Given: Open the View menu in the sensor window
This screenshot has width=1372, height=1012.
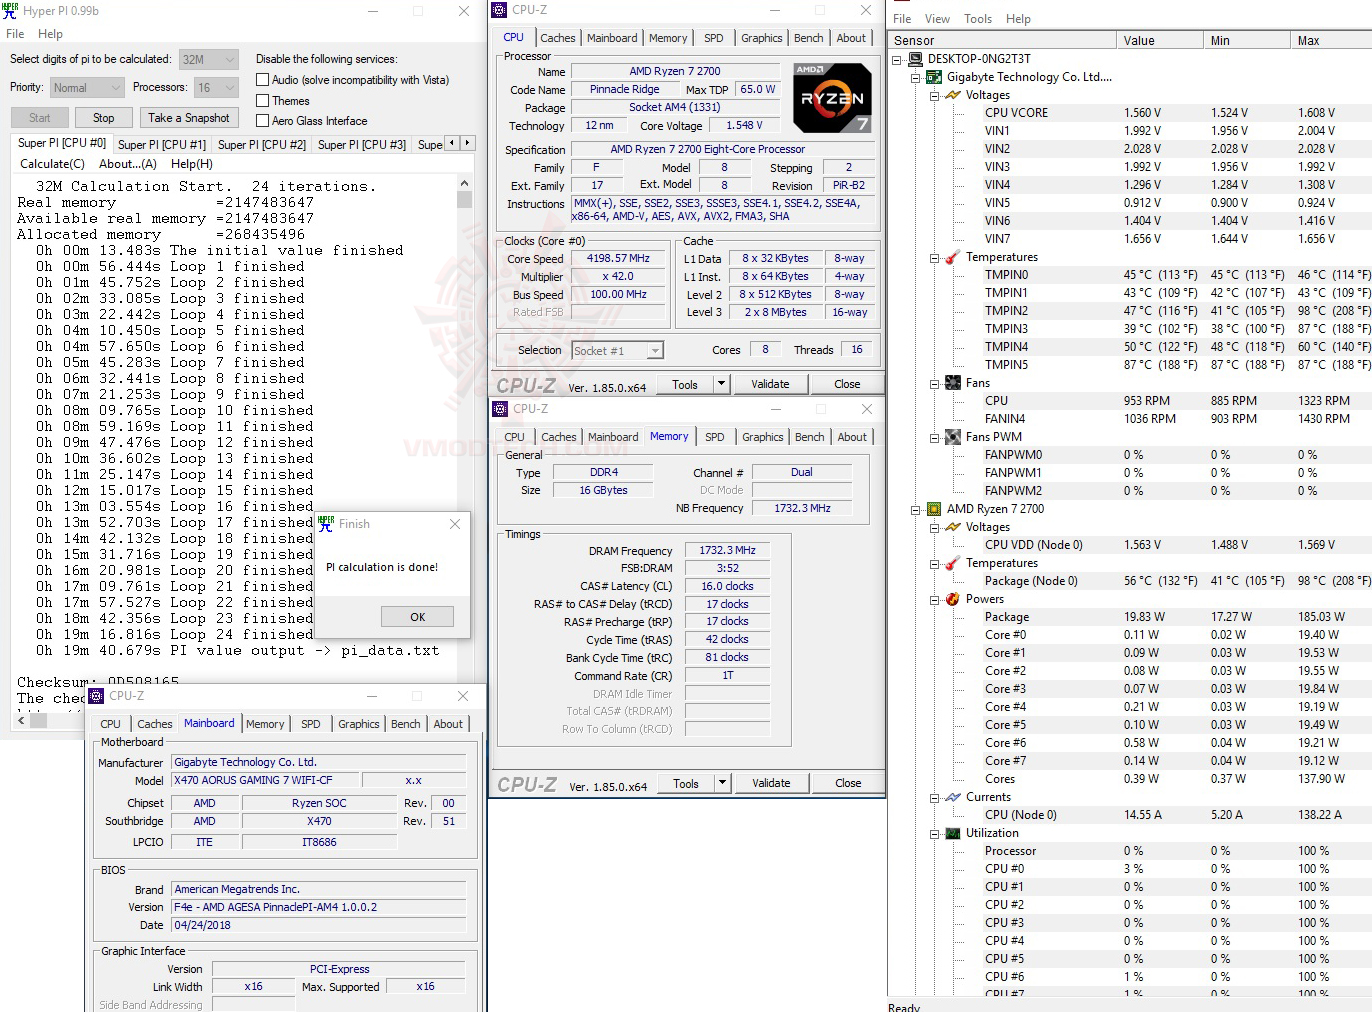Looking at the screenshot, I should click(937, 18).
